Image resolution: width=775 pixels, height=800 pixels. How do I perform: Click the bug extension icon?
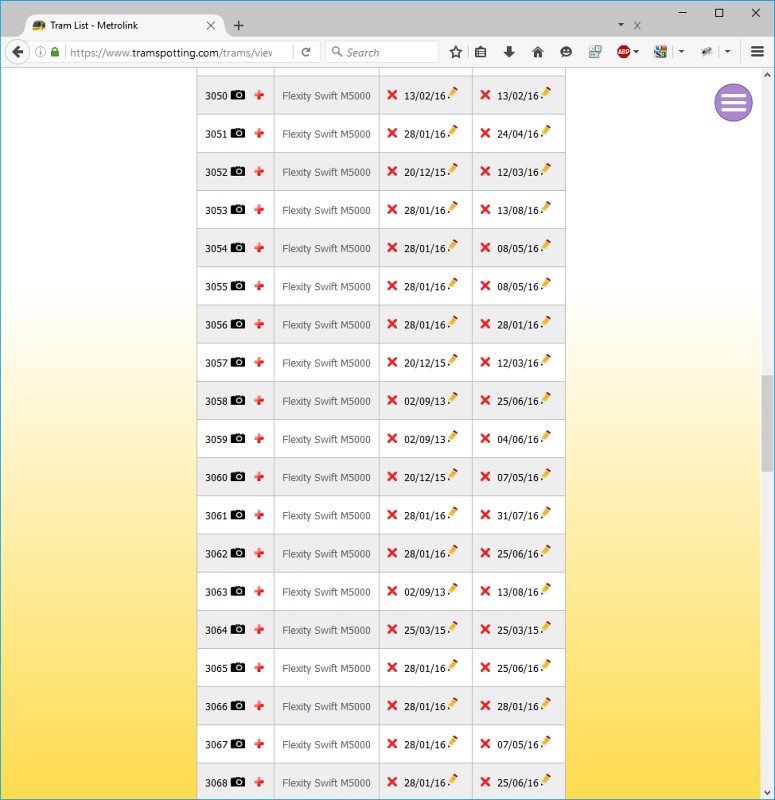tap(706, 52)
